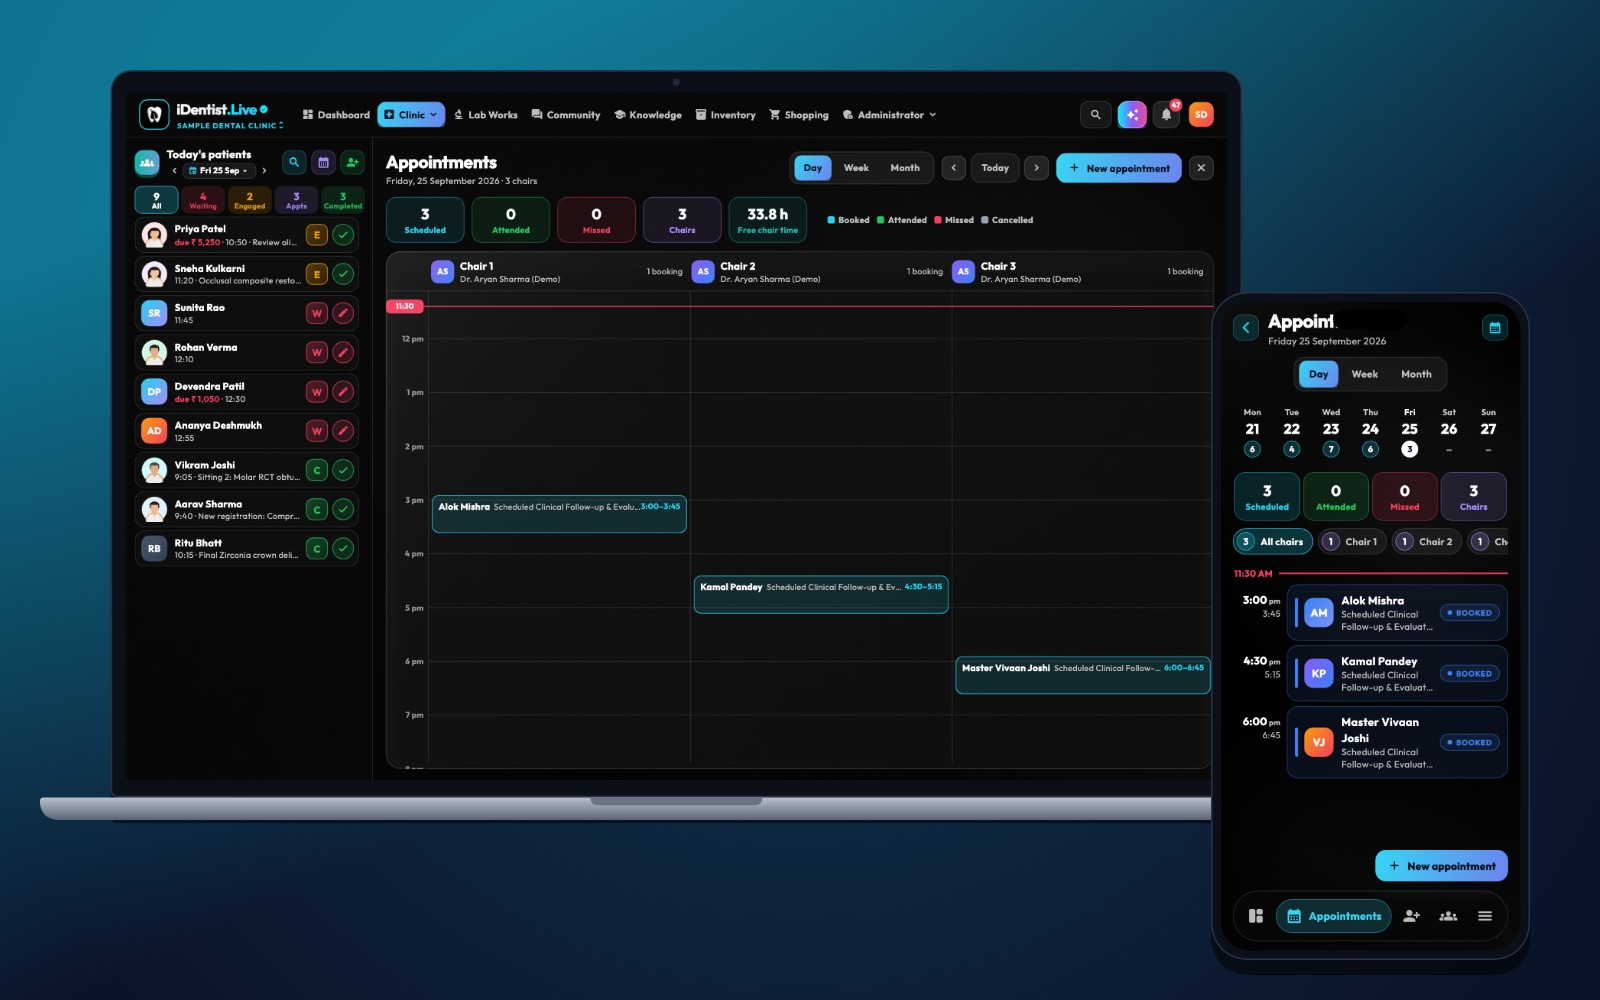This screenshot has width=1600, height=1000.
Task: View notifications bell with 47 badge
Action: point(1166,115)
